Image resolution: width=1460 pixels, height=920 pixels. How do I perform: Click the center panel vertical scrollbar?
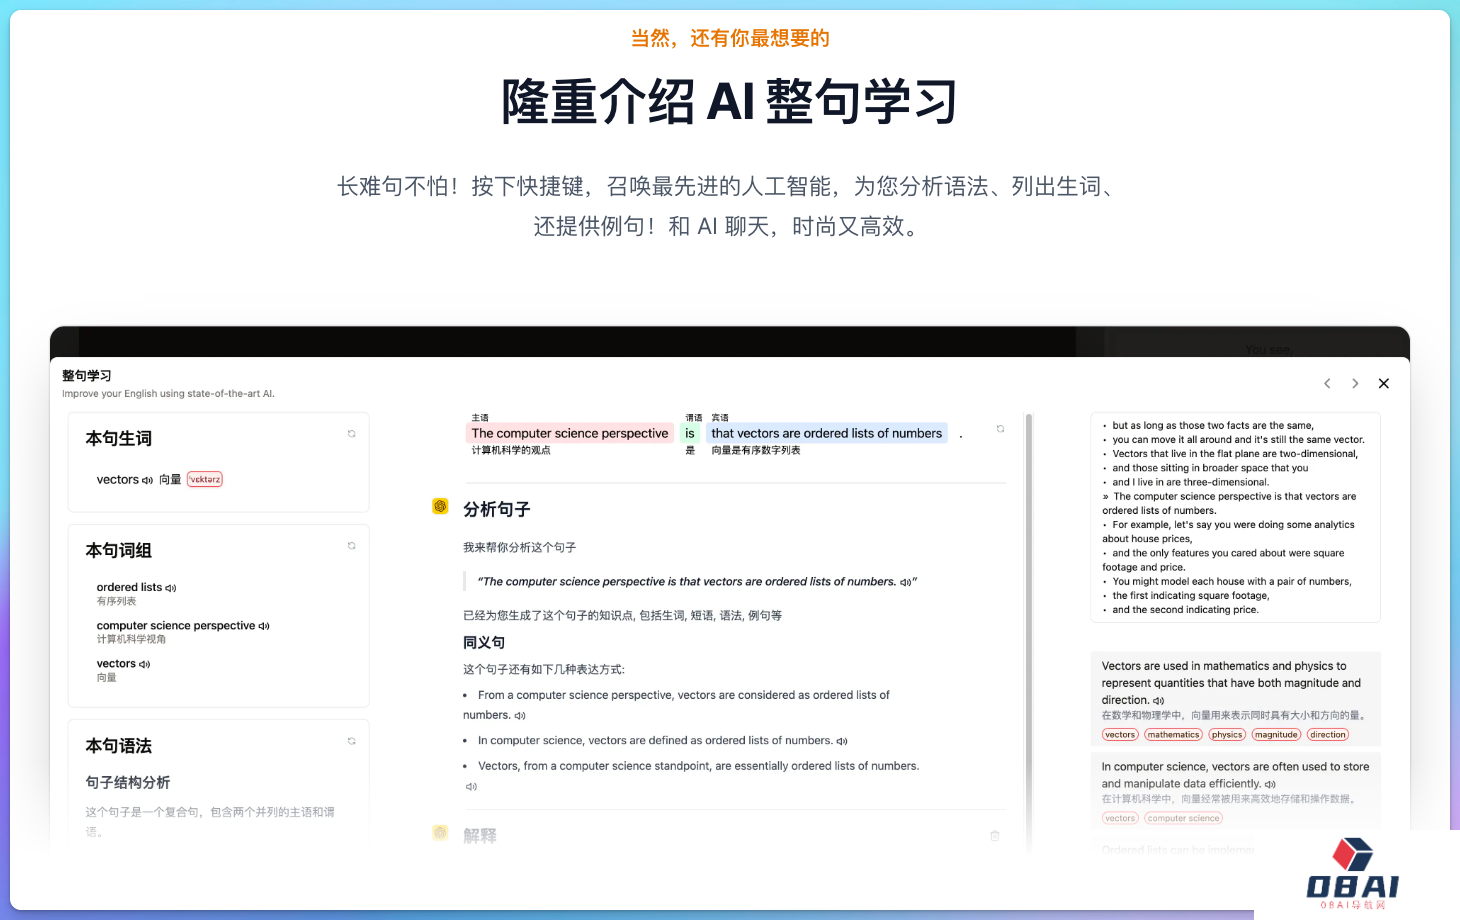pyautogui.click(x=1029, y=600)
